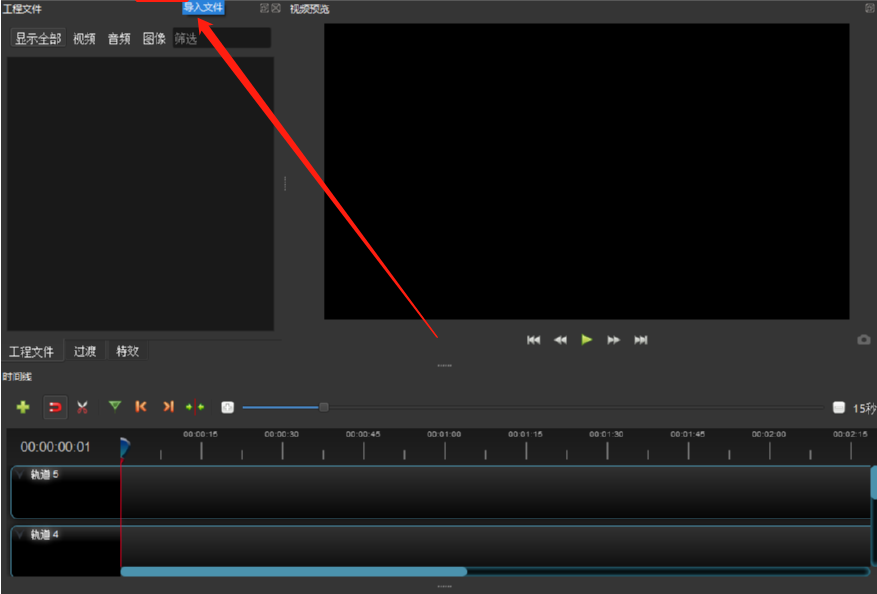This screenshot has height=594, width=877.
Task: Click the rewind playback button
Action: pyautogui.click(x=560, y=340)
